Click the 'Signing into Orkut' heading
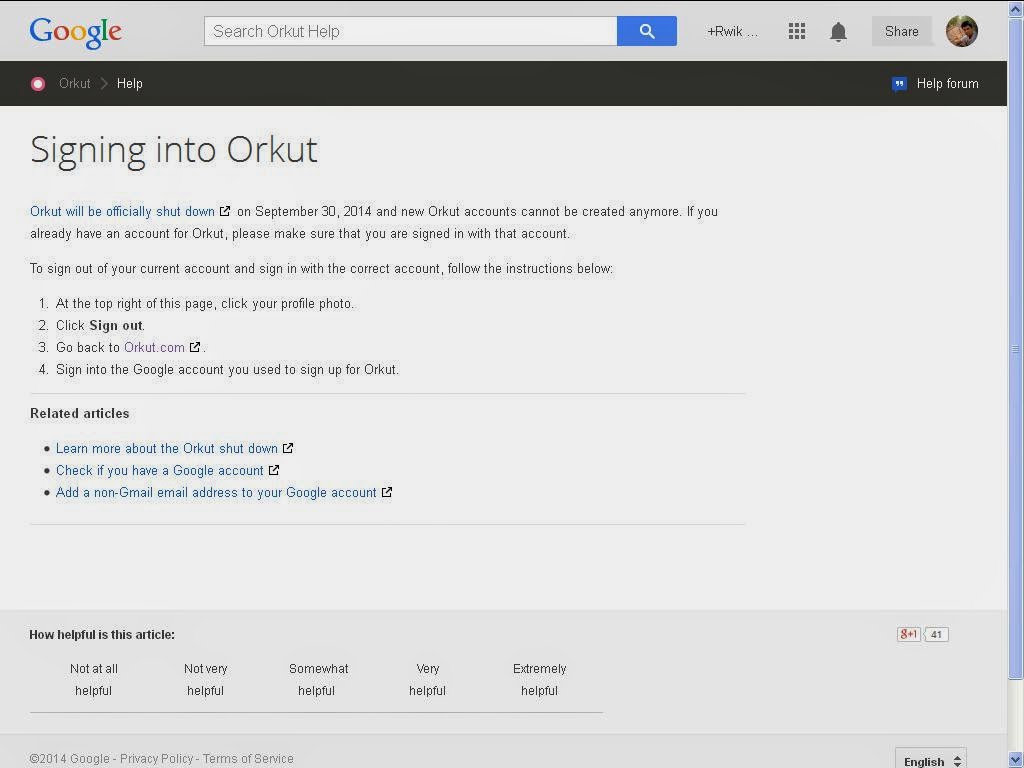Screen dimensions: 1024x768 click(x=174, y=150)
